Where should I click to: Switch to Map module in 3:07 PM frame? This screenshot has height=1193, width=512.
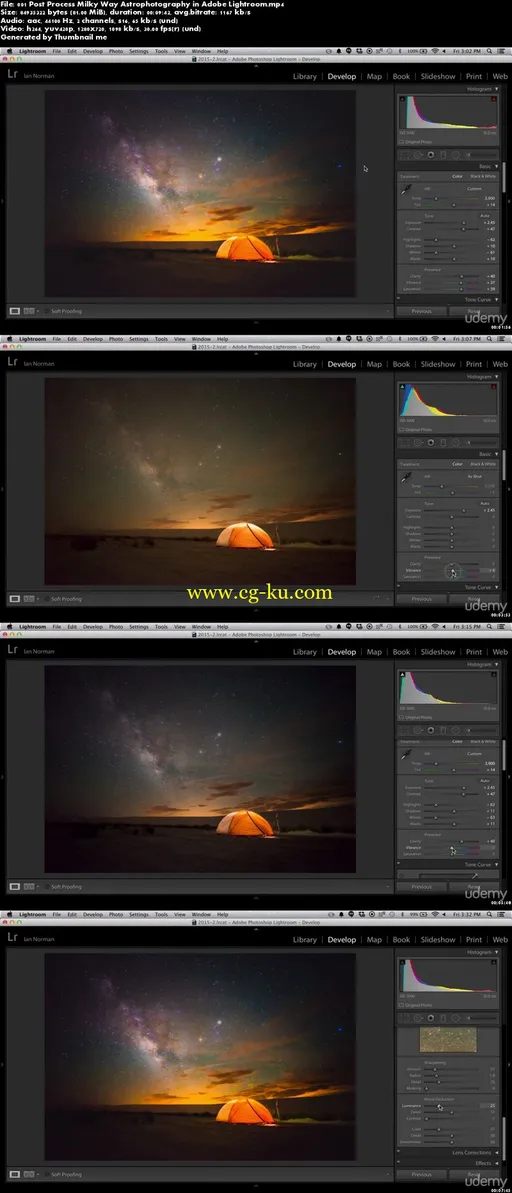pos(374,364)
